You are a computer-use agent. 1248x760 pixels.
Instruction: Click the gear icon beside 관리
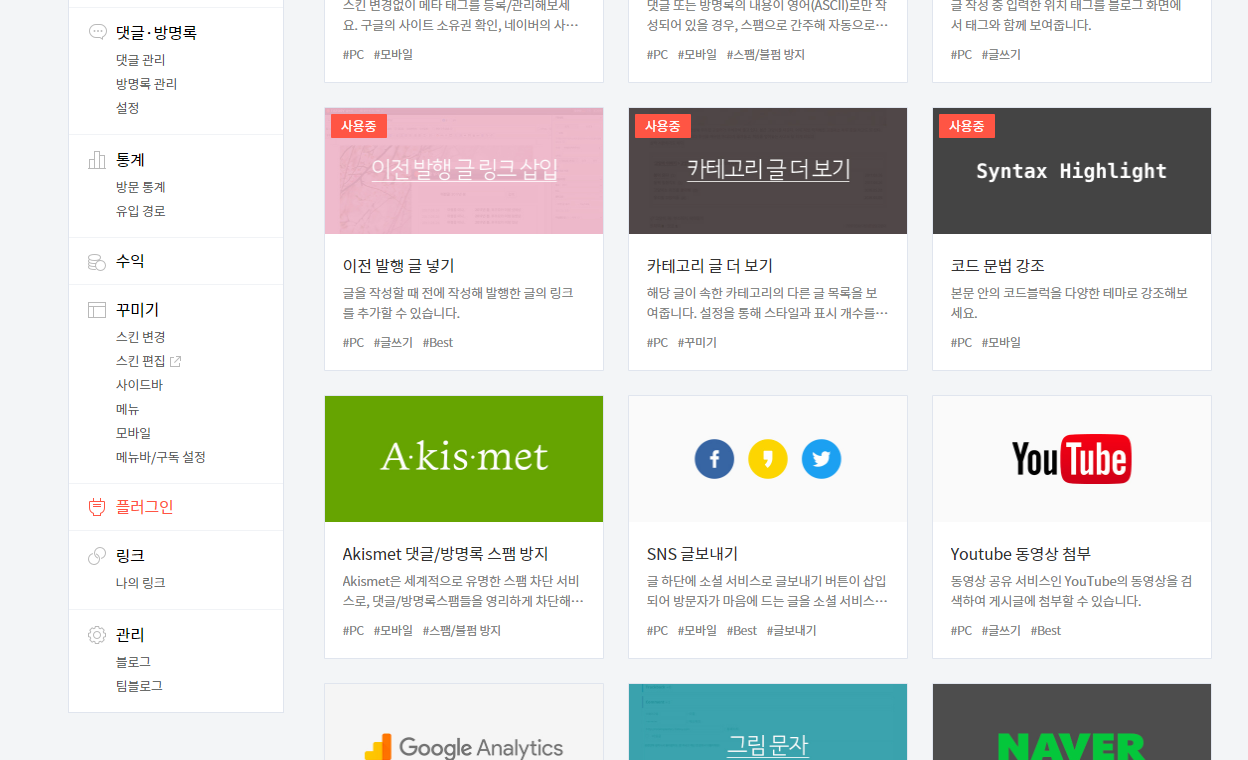tap(97, 635)
